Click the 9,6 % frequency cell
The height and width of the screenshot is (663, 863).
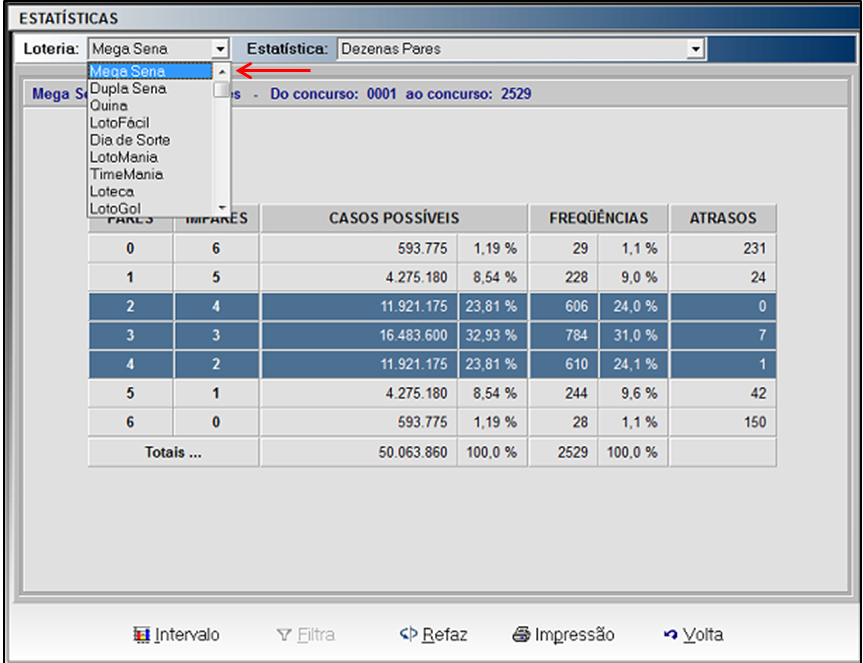(x=633, y=393)
